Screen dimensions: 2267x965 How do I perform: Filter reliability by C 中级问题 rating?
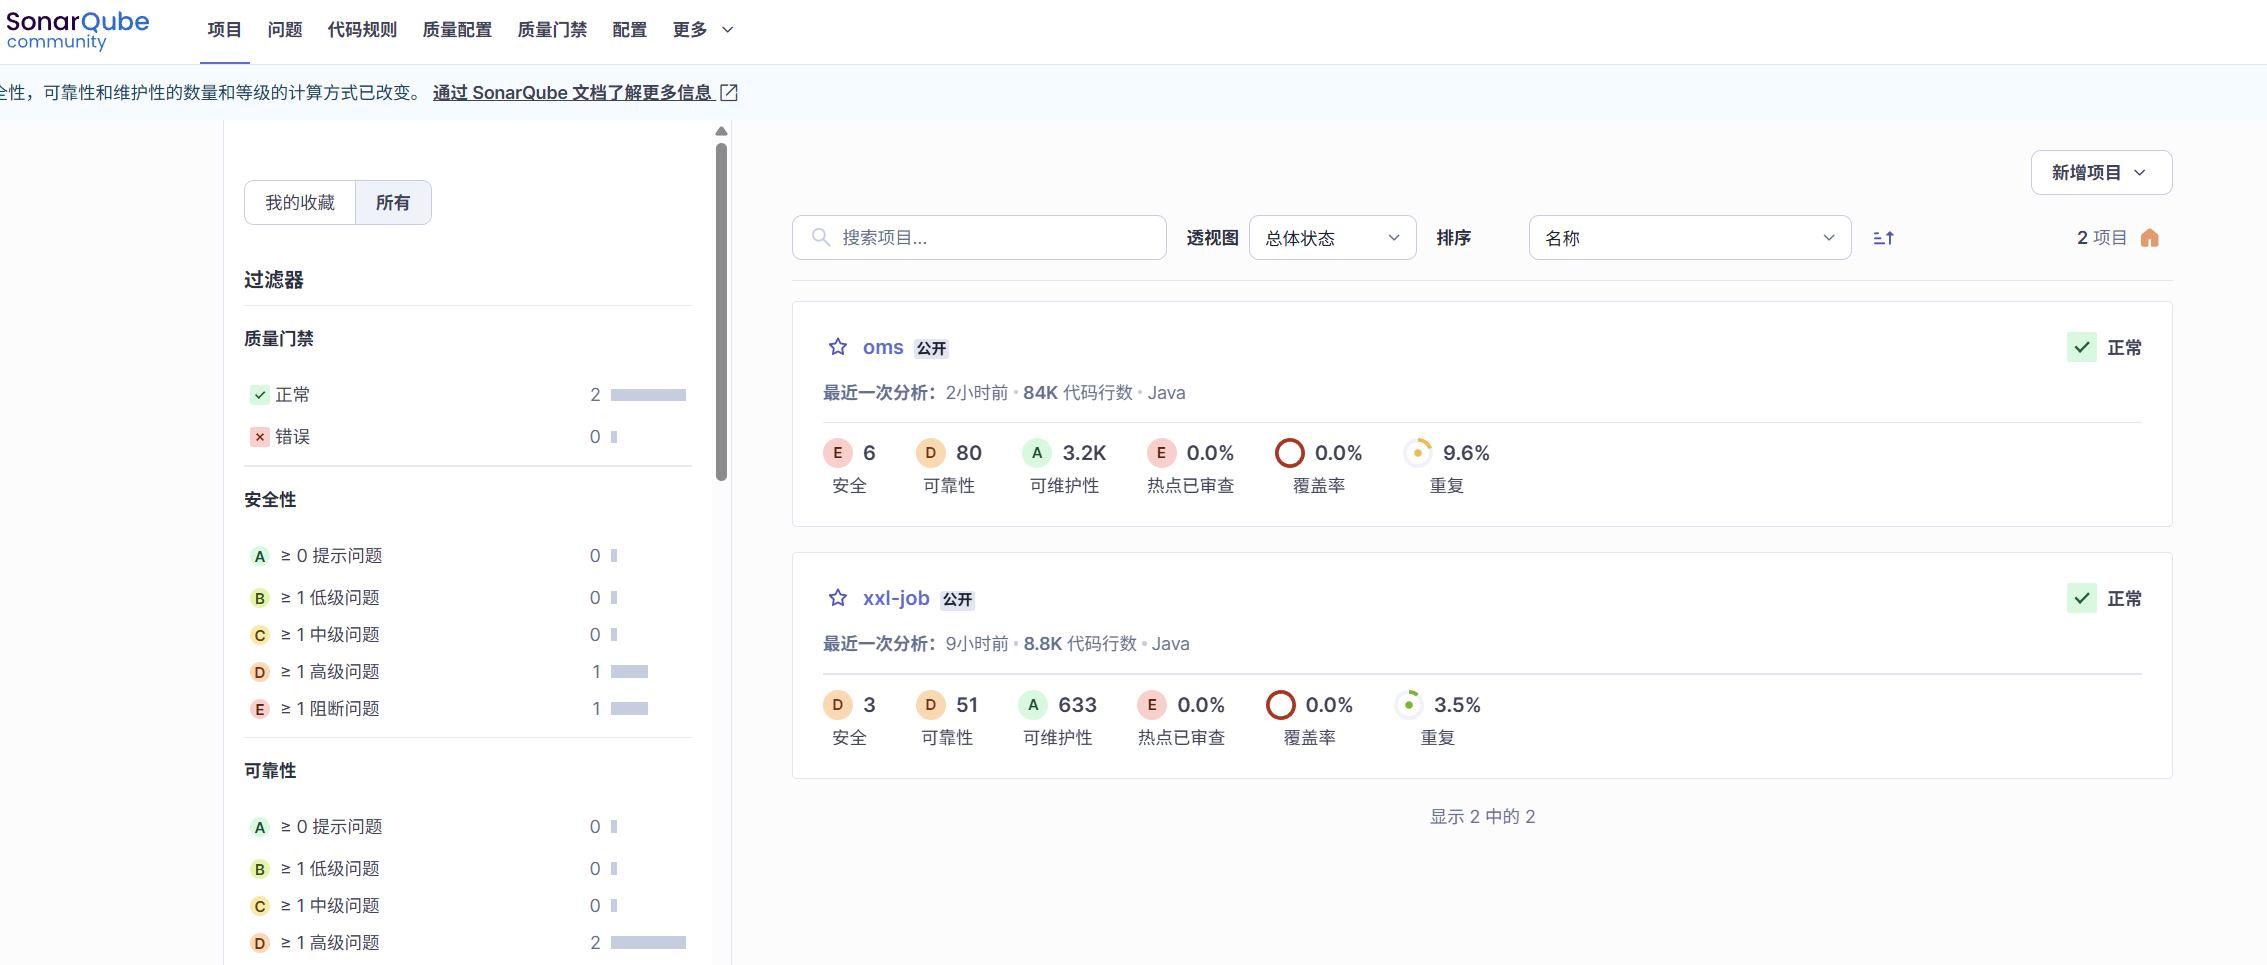pos(468,906)
